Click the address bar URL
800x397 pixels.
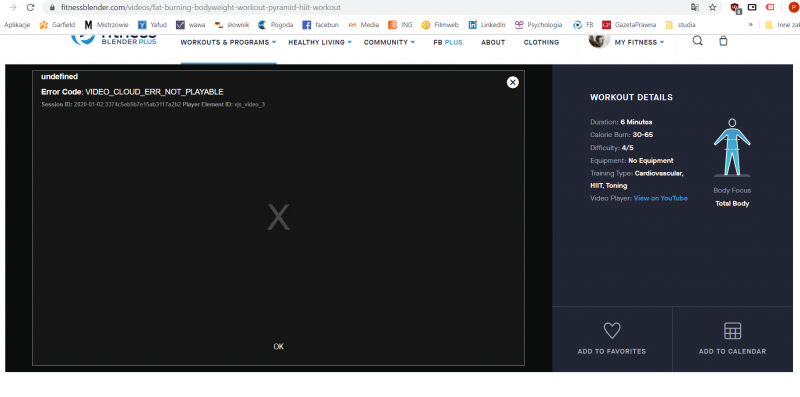click(201, 8)
